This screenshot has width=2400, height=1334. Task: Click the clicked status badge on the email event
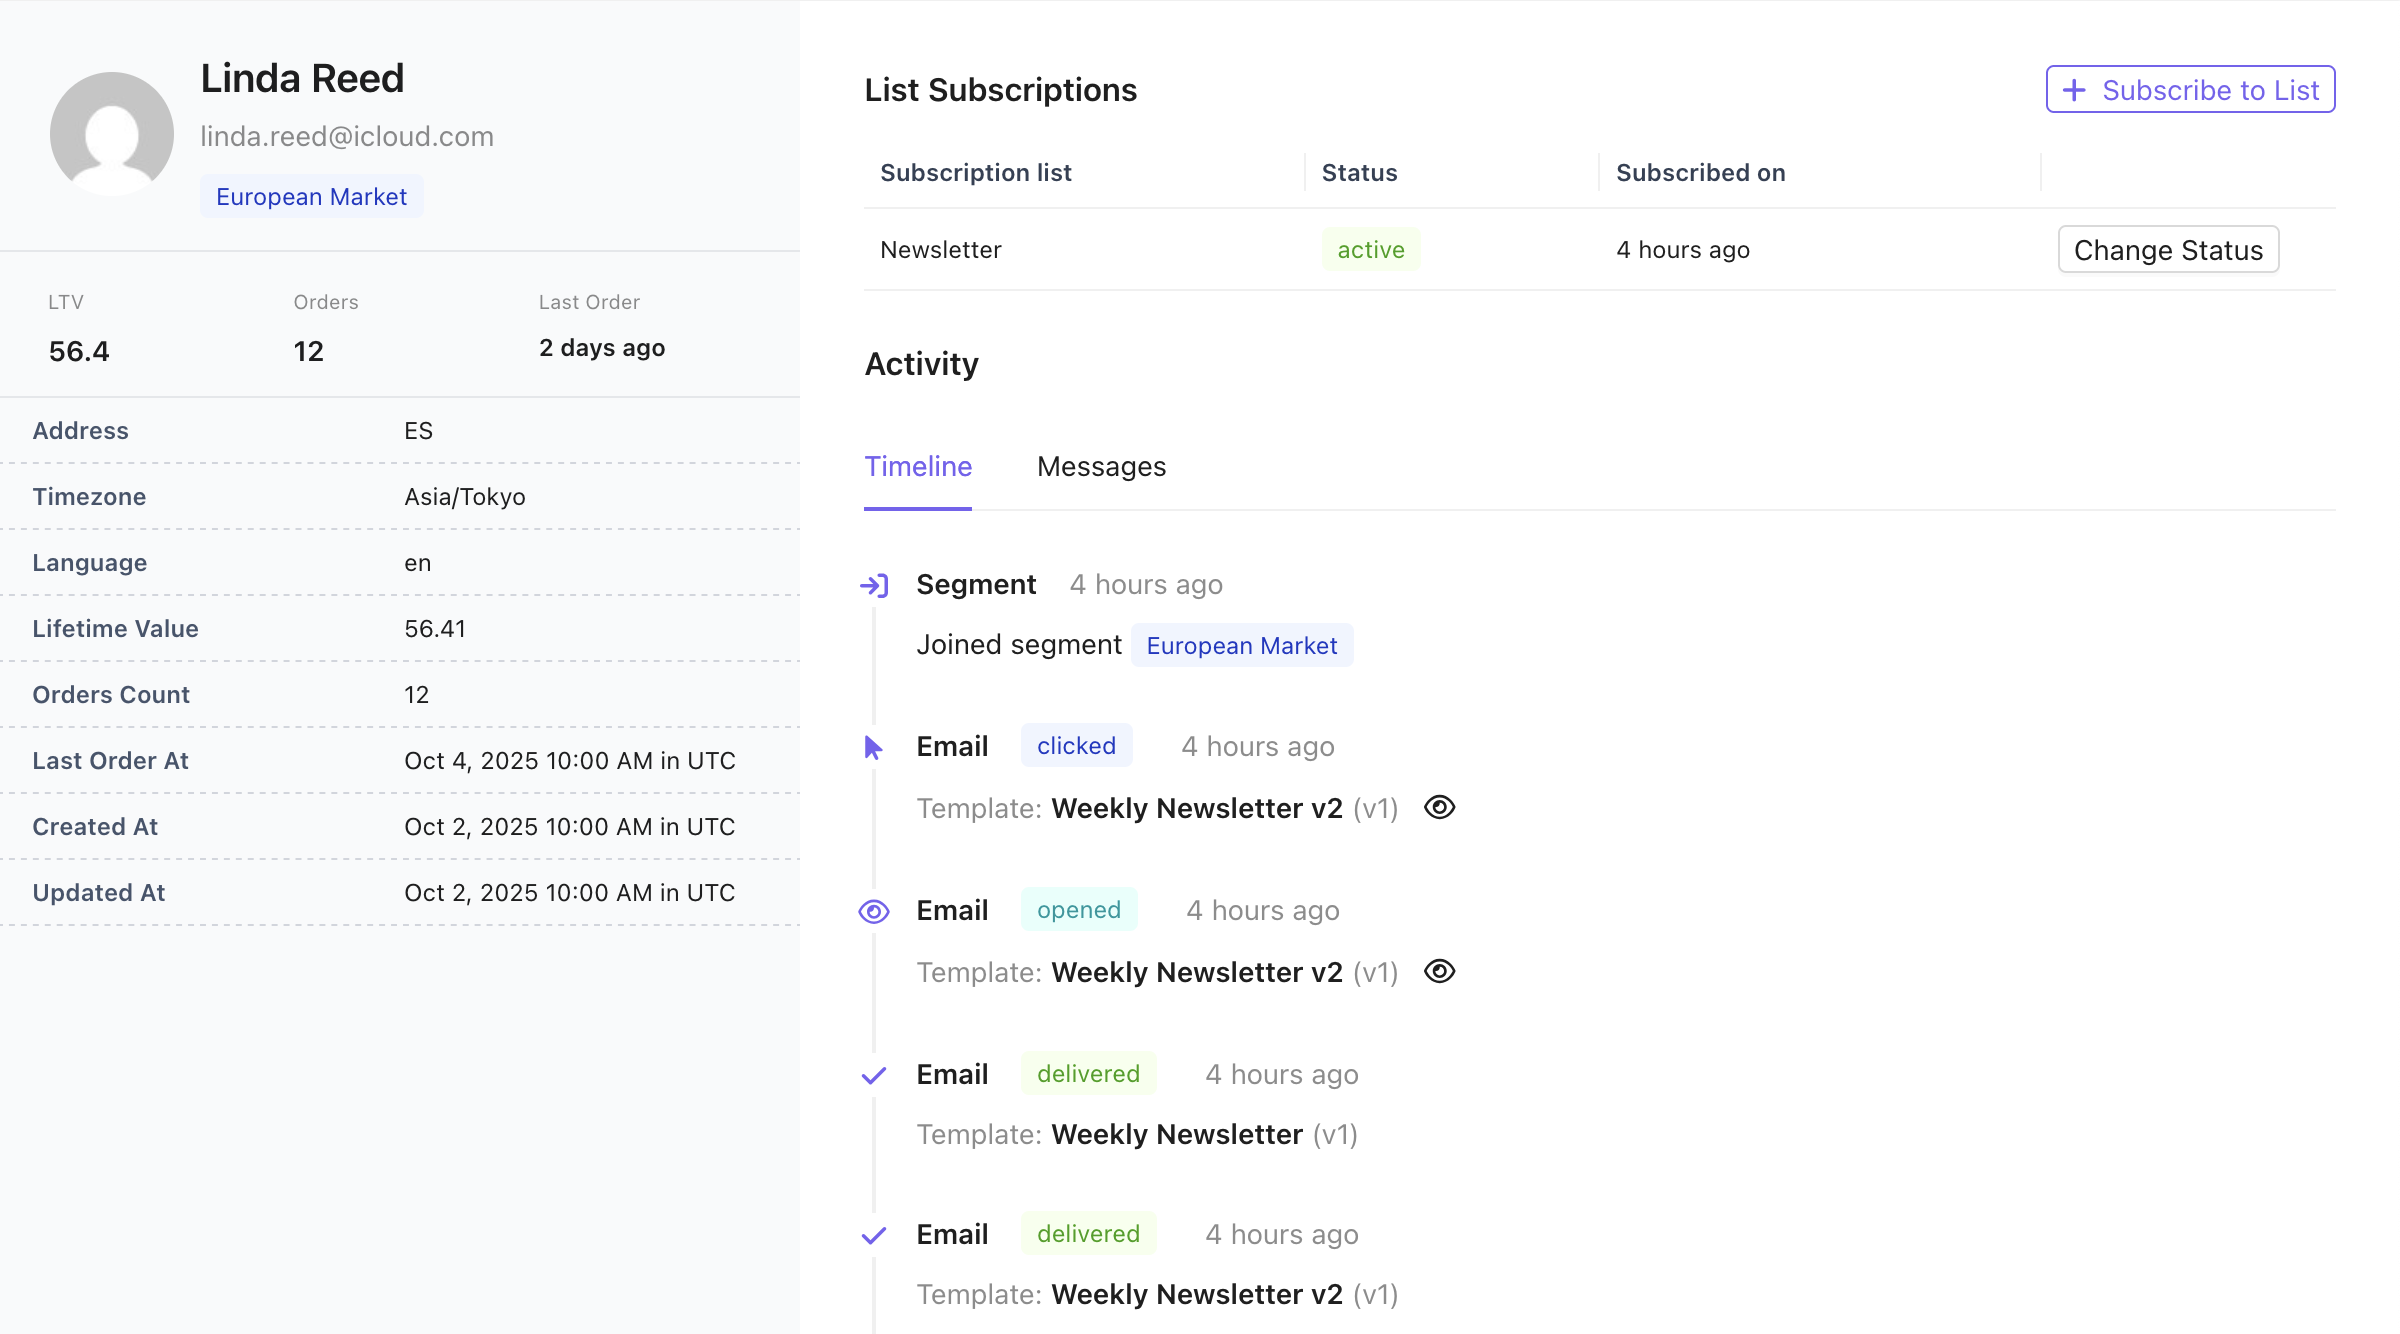pyautogui.click(x=1076, y=746)
